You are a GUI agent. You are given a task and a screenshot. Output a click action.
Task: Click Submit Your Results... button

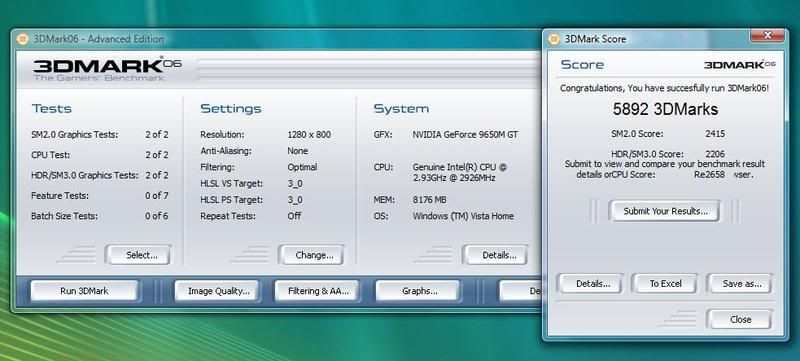(664, 211)
